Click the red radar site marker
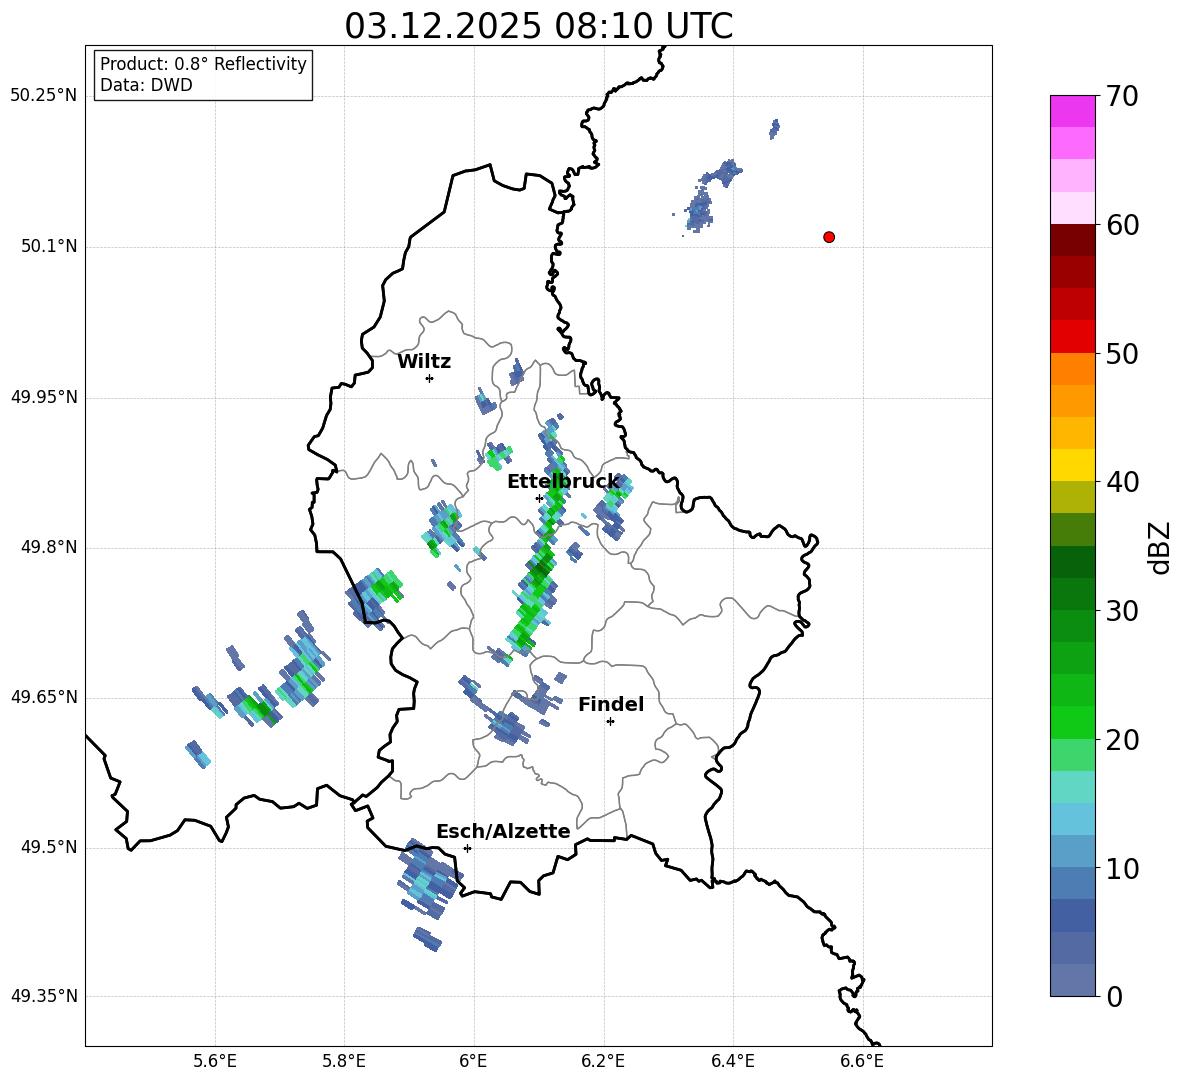This screenshot has width=1184, height=1081. coord(828,237)
